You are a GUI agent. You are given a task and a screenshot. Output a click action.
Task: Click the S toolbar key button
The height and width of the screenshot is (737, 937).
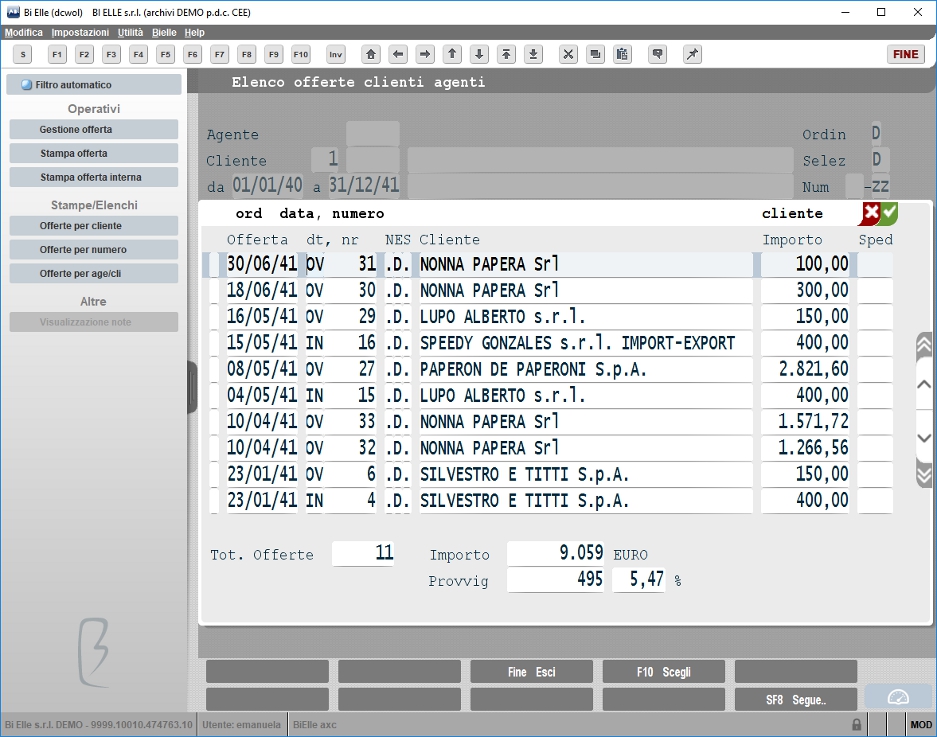click(x=23, y=54)
